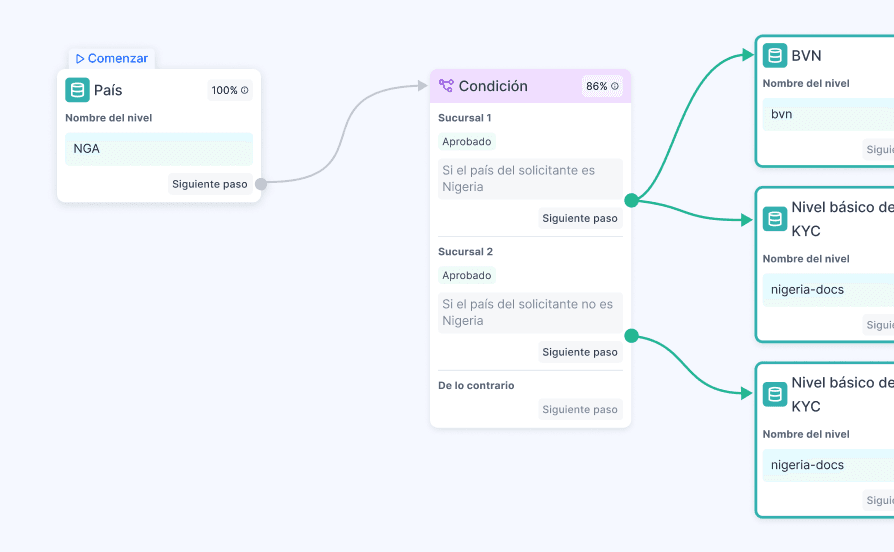Click Siguiente paso in Sucursal 2
The width and height of the screenshot is (894, 552).
(x=580, y=352)
